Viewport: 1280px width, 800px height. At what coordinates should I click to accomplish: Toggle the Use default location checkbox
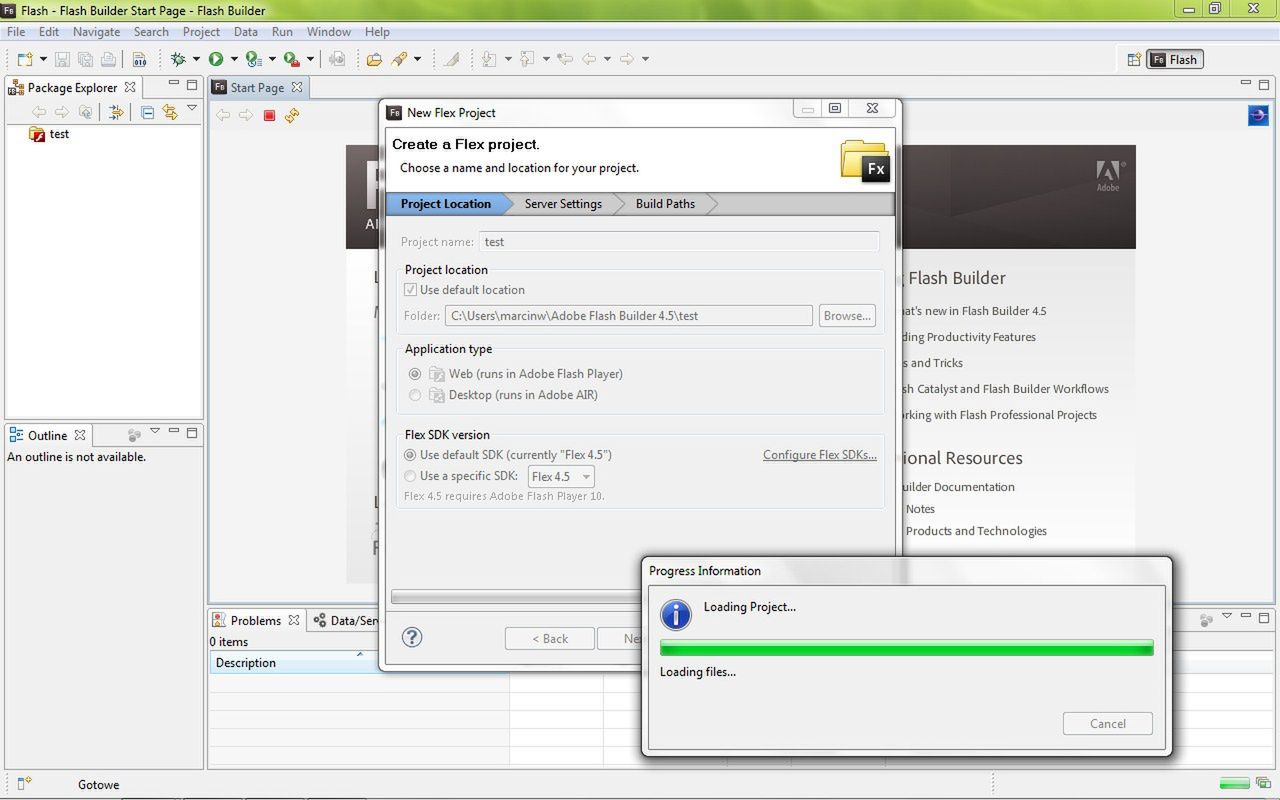[x=410, y=290]
